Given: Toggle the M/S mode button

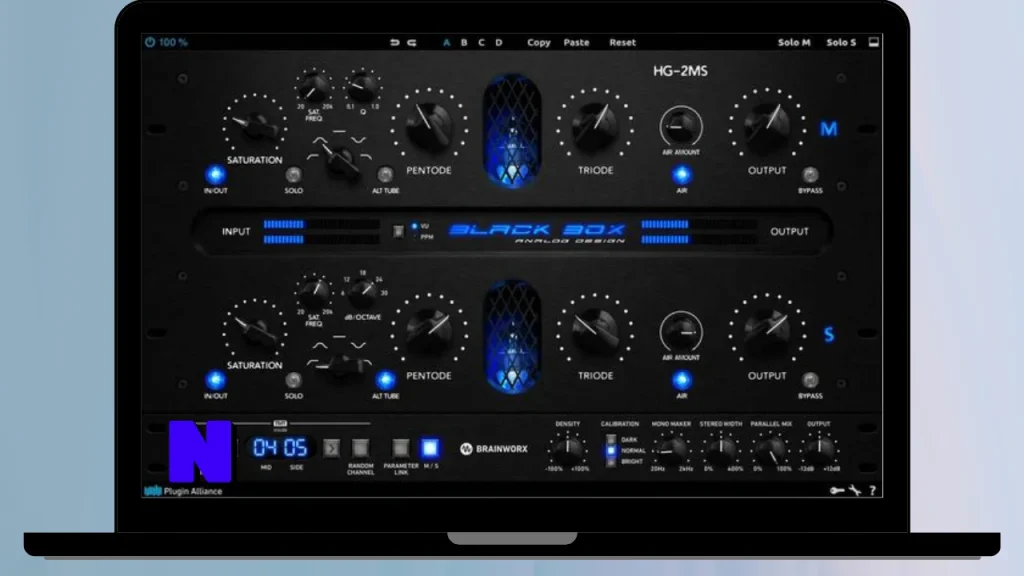Looking at the screenshot, I should [x=430, y=448].
